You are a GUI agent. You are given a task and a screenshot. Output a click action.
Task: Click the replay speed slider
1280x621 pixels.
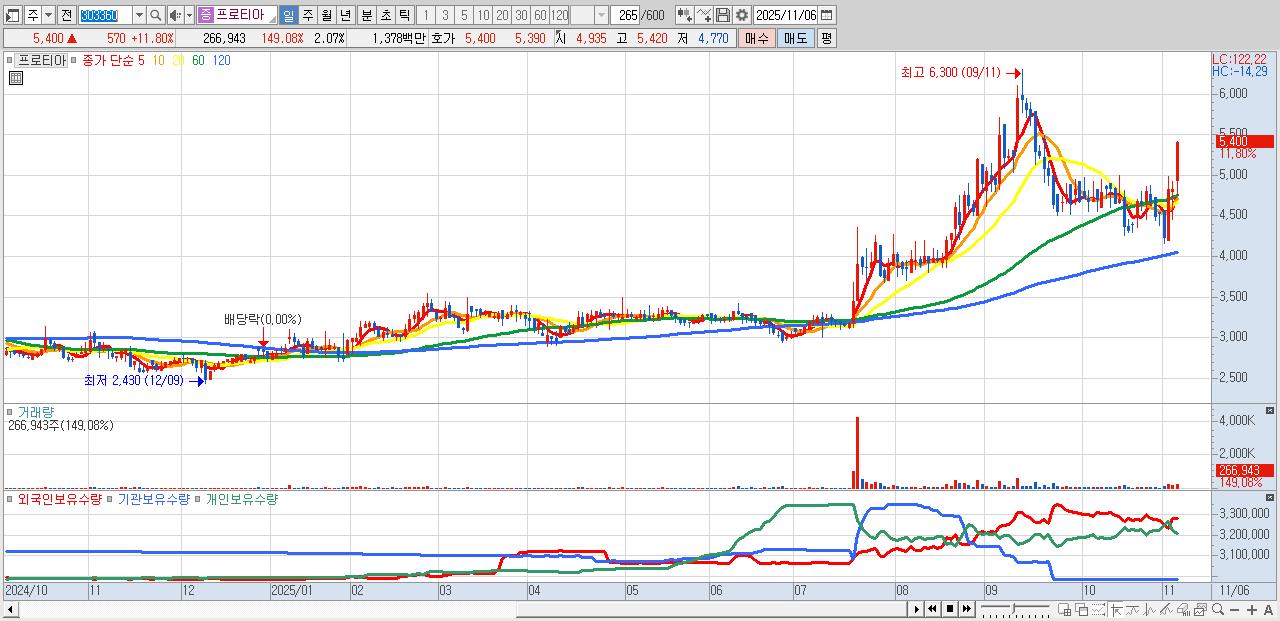(1016, 609)
